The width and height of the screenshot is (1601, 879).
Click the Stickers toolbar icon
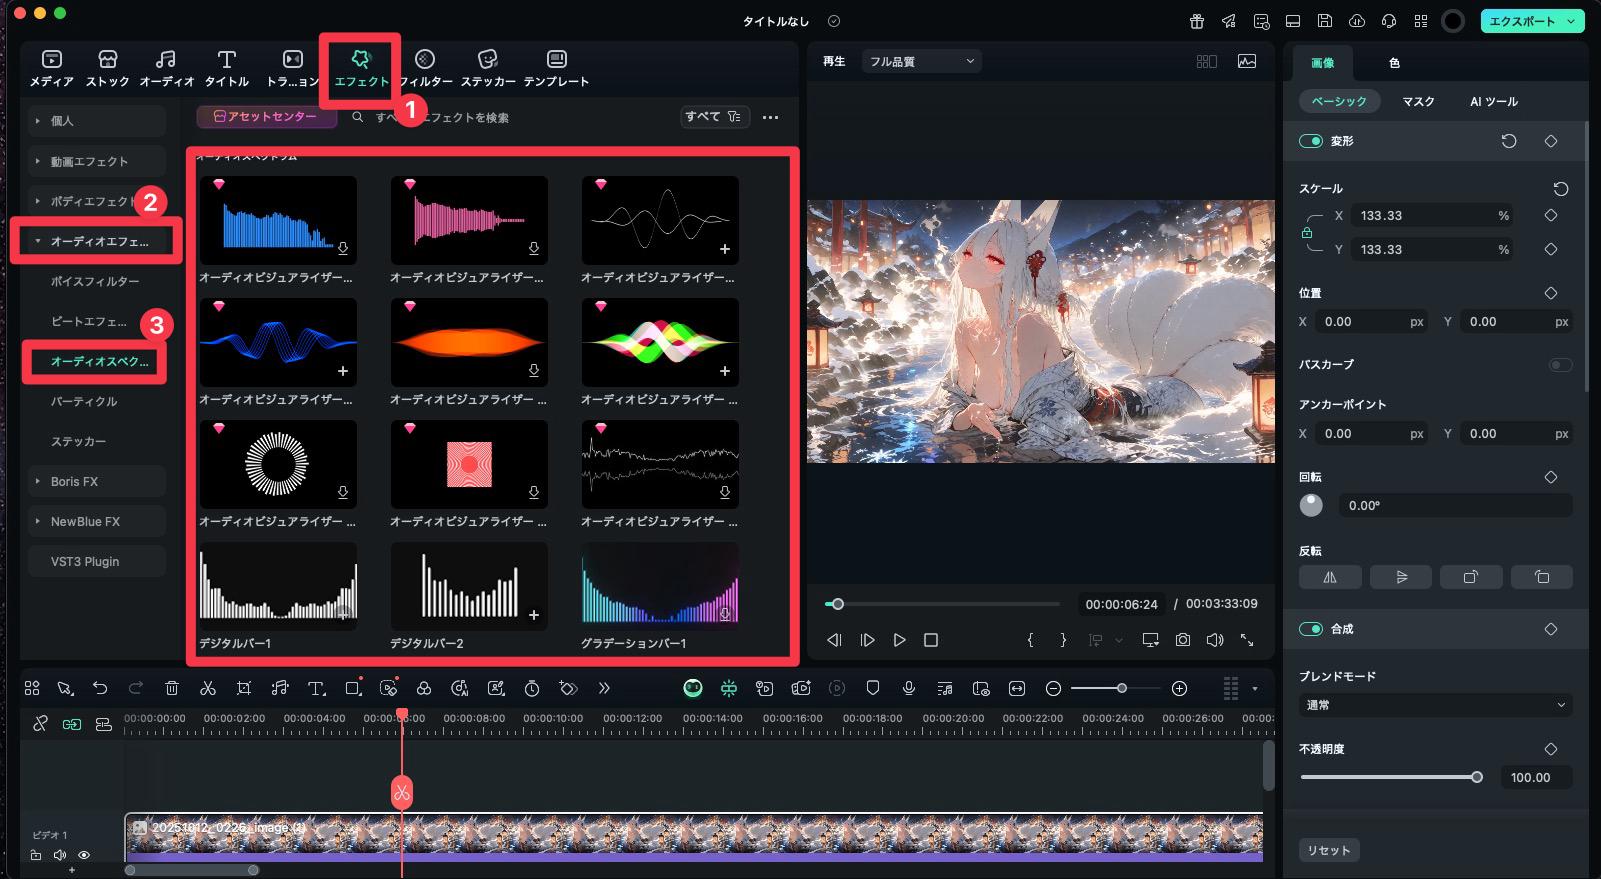point(487,60)
